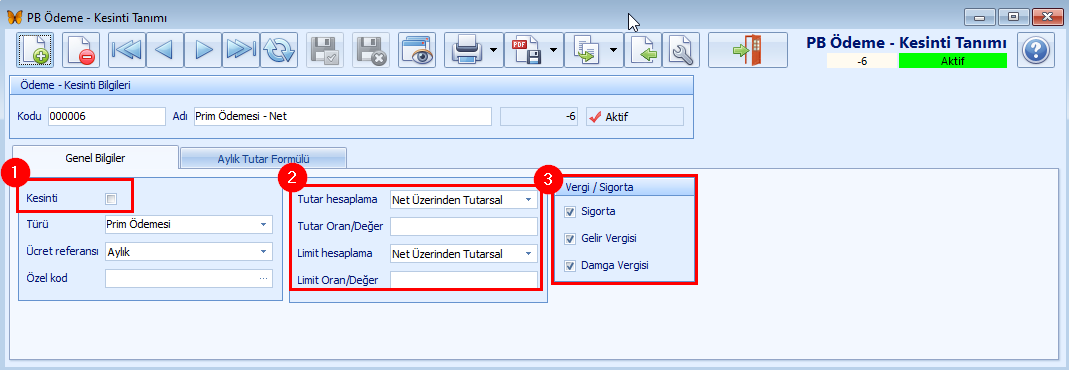Toggle the Kesinti checkbox
The image size is (1069, 370).
[110, 198]
